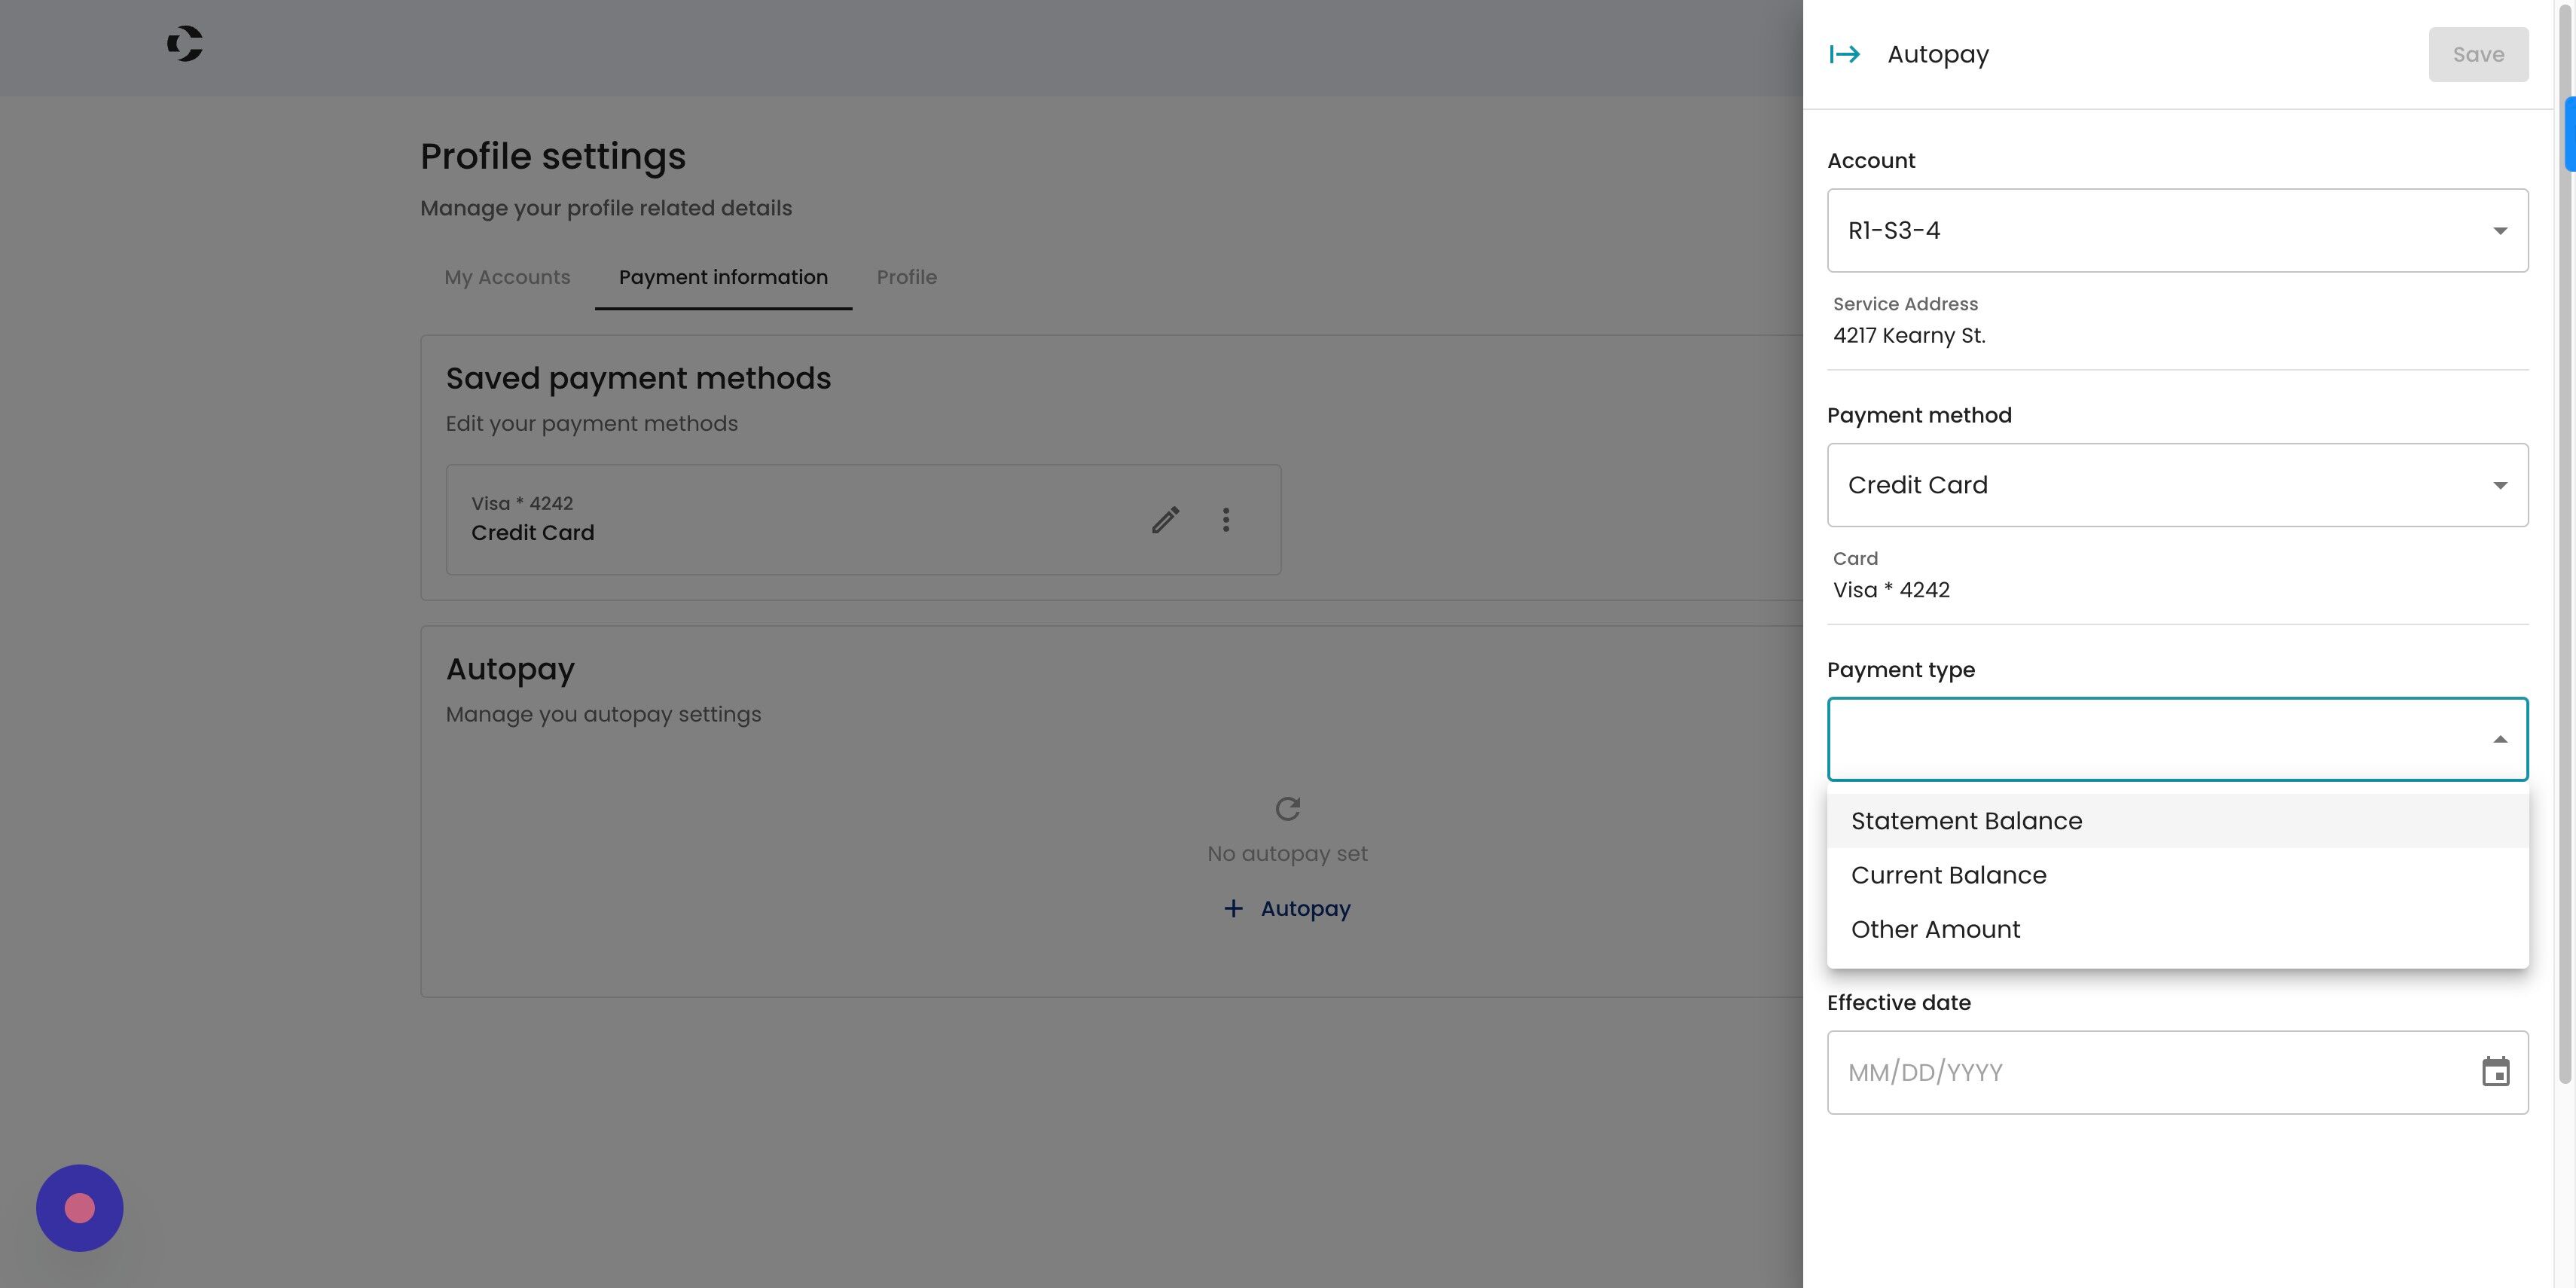Image resolution: width=2576 pixels, height=1288 pixels.
Task: Select Statement Balance option
Action: click(1966, 821)
